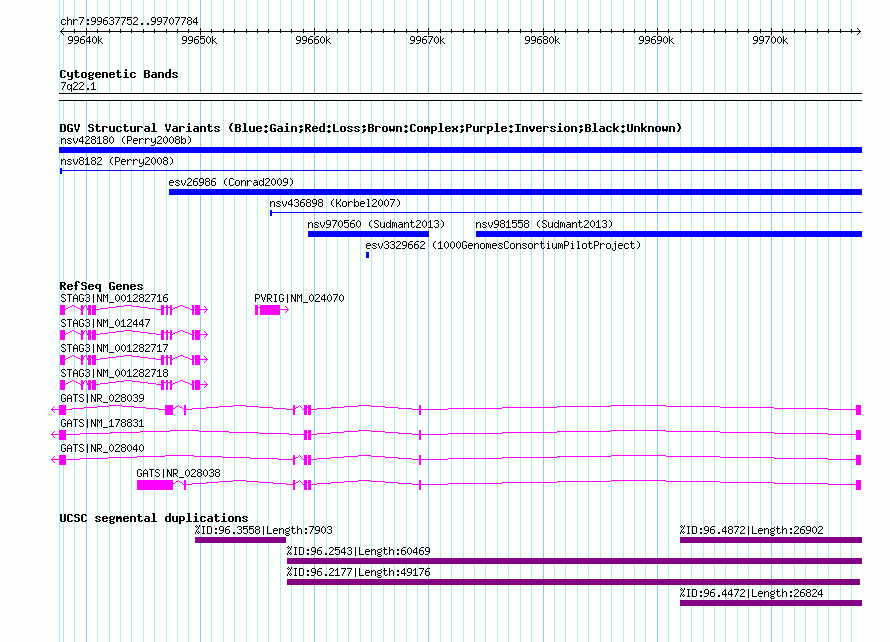Screen dimensions: 890x642
Task: Click the 99690k ruler tick label
Action: pyautogui.click(x=656, y=40)
